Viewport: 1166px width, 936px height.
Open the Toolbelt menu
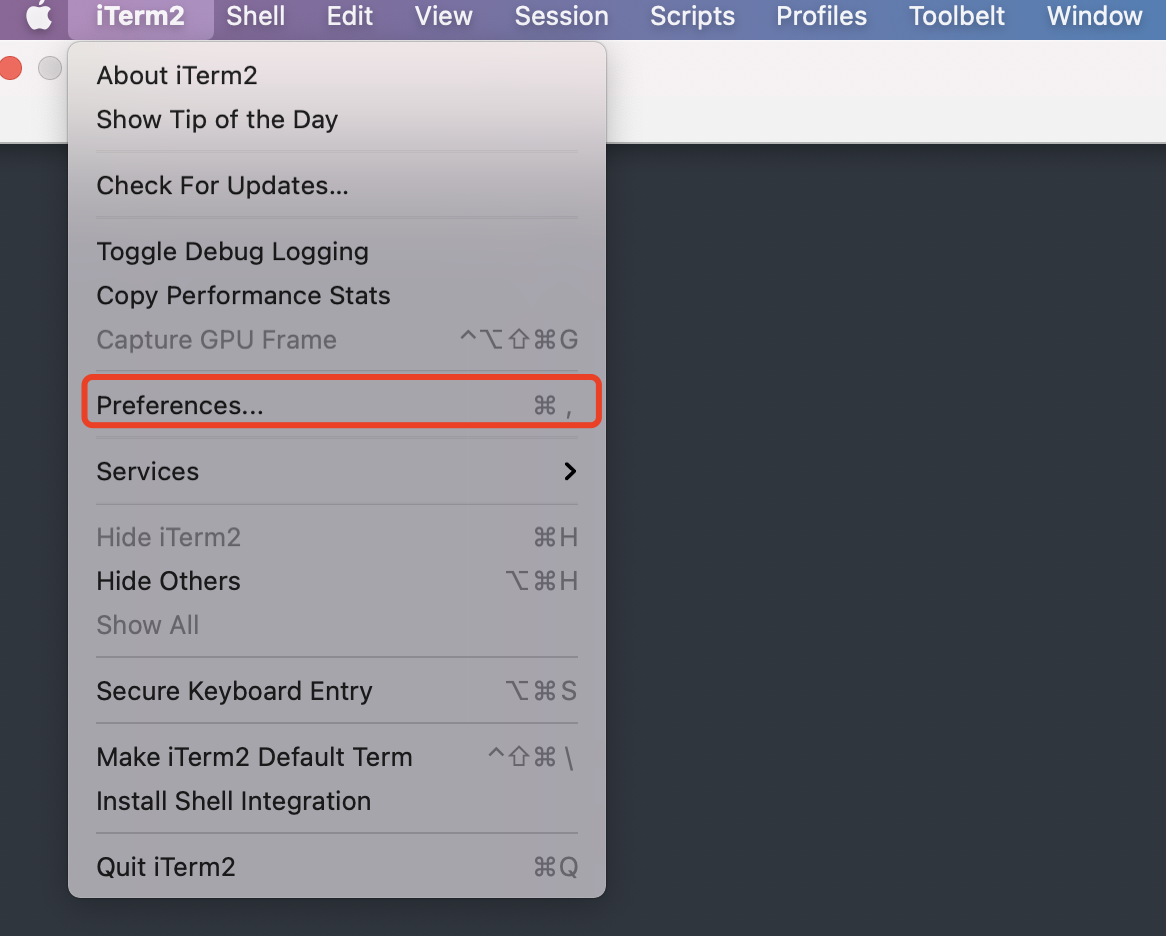[x=957, y=16]
